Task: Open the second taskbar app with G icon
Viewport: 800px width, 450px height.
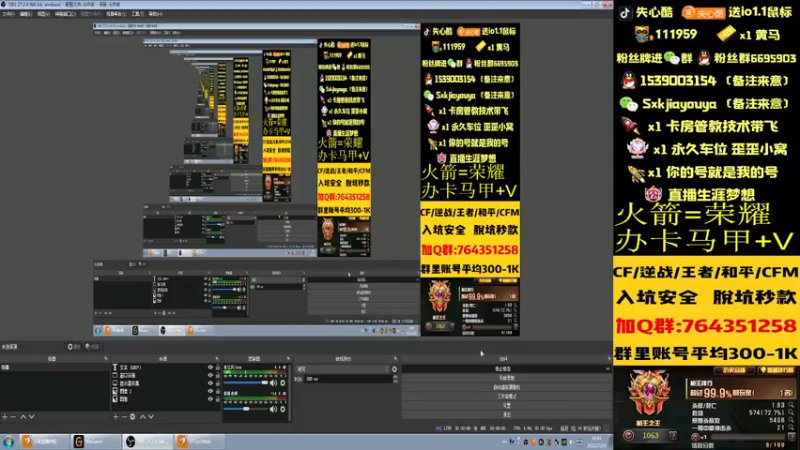Action: pyautogui.click(x=95, y=442)
